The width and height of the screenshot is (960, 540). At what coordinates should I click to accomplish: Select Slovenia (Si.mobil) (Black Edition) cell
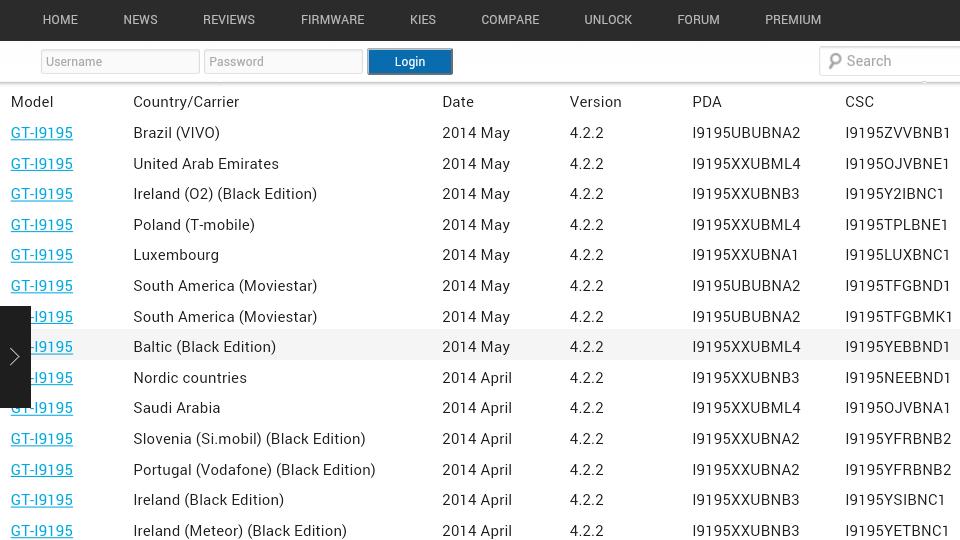[x=249, y=439]
